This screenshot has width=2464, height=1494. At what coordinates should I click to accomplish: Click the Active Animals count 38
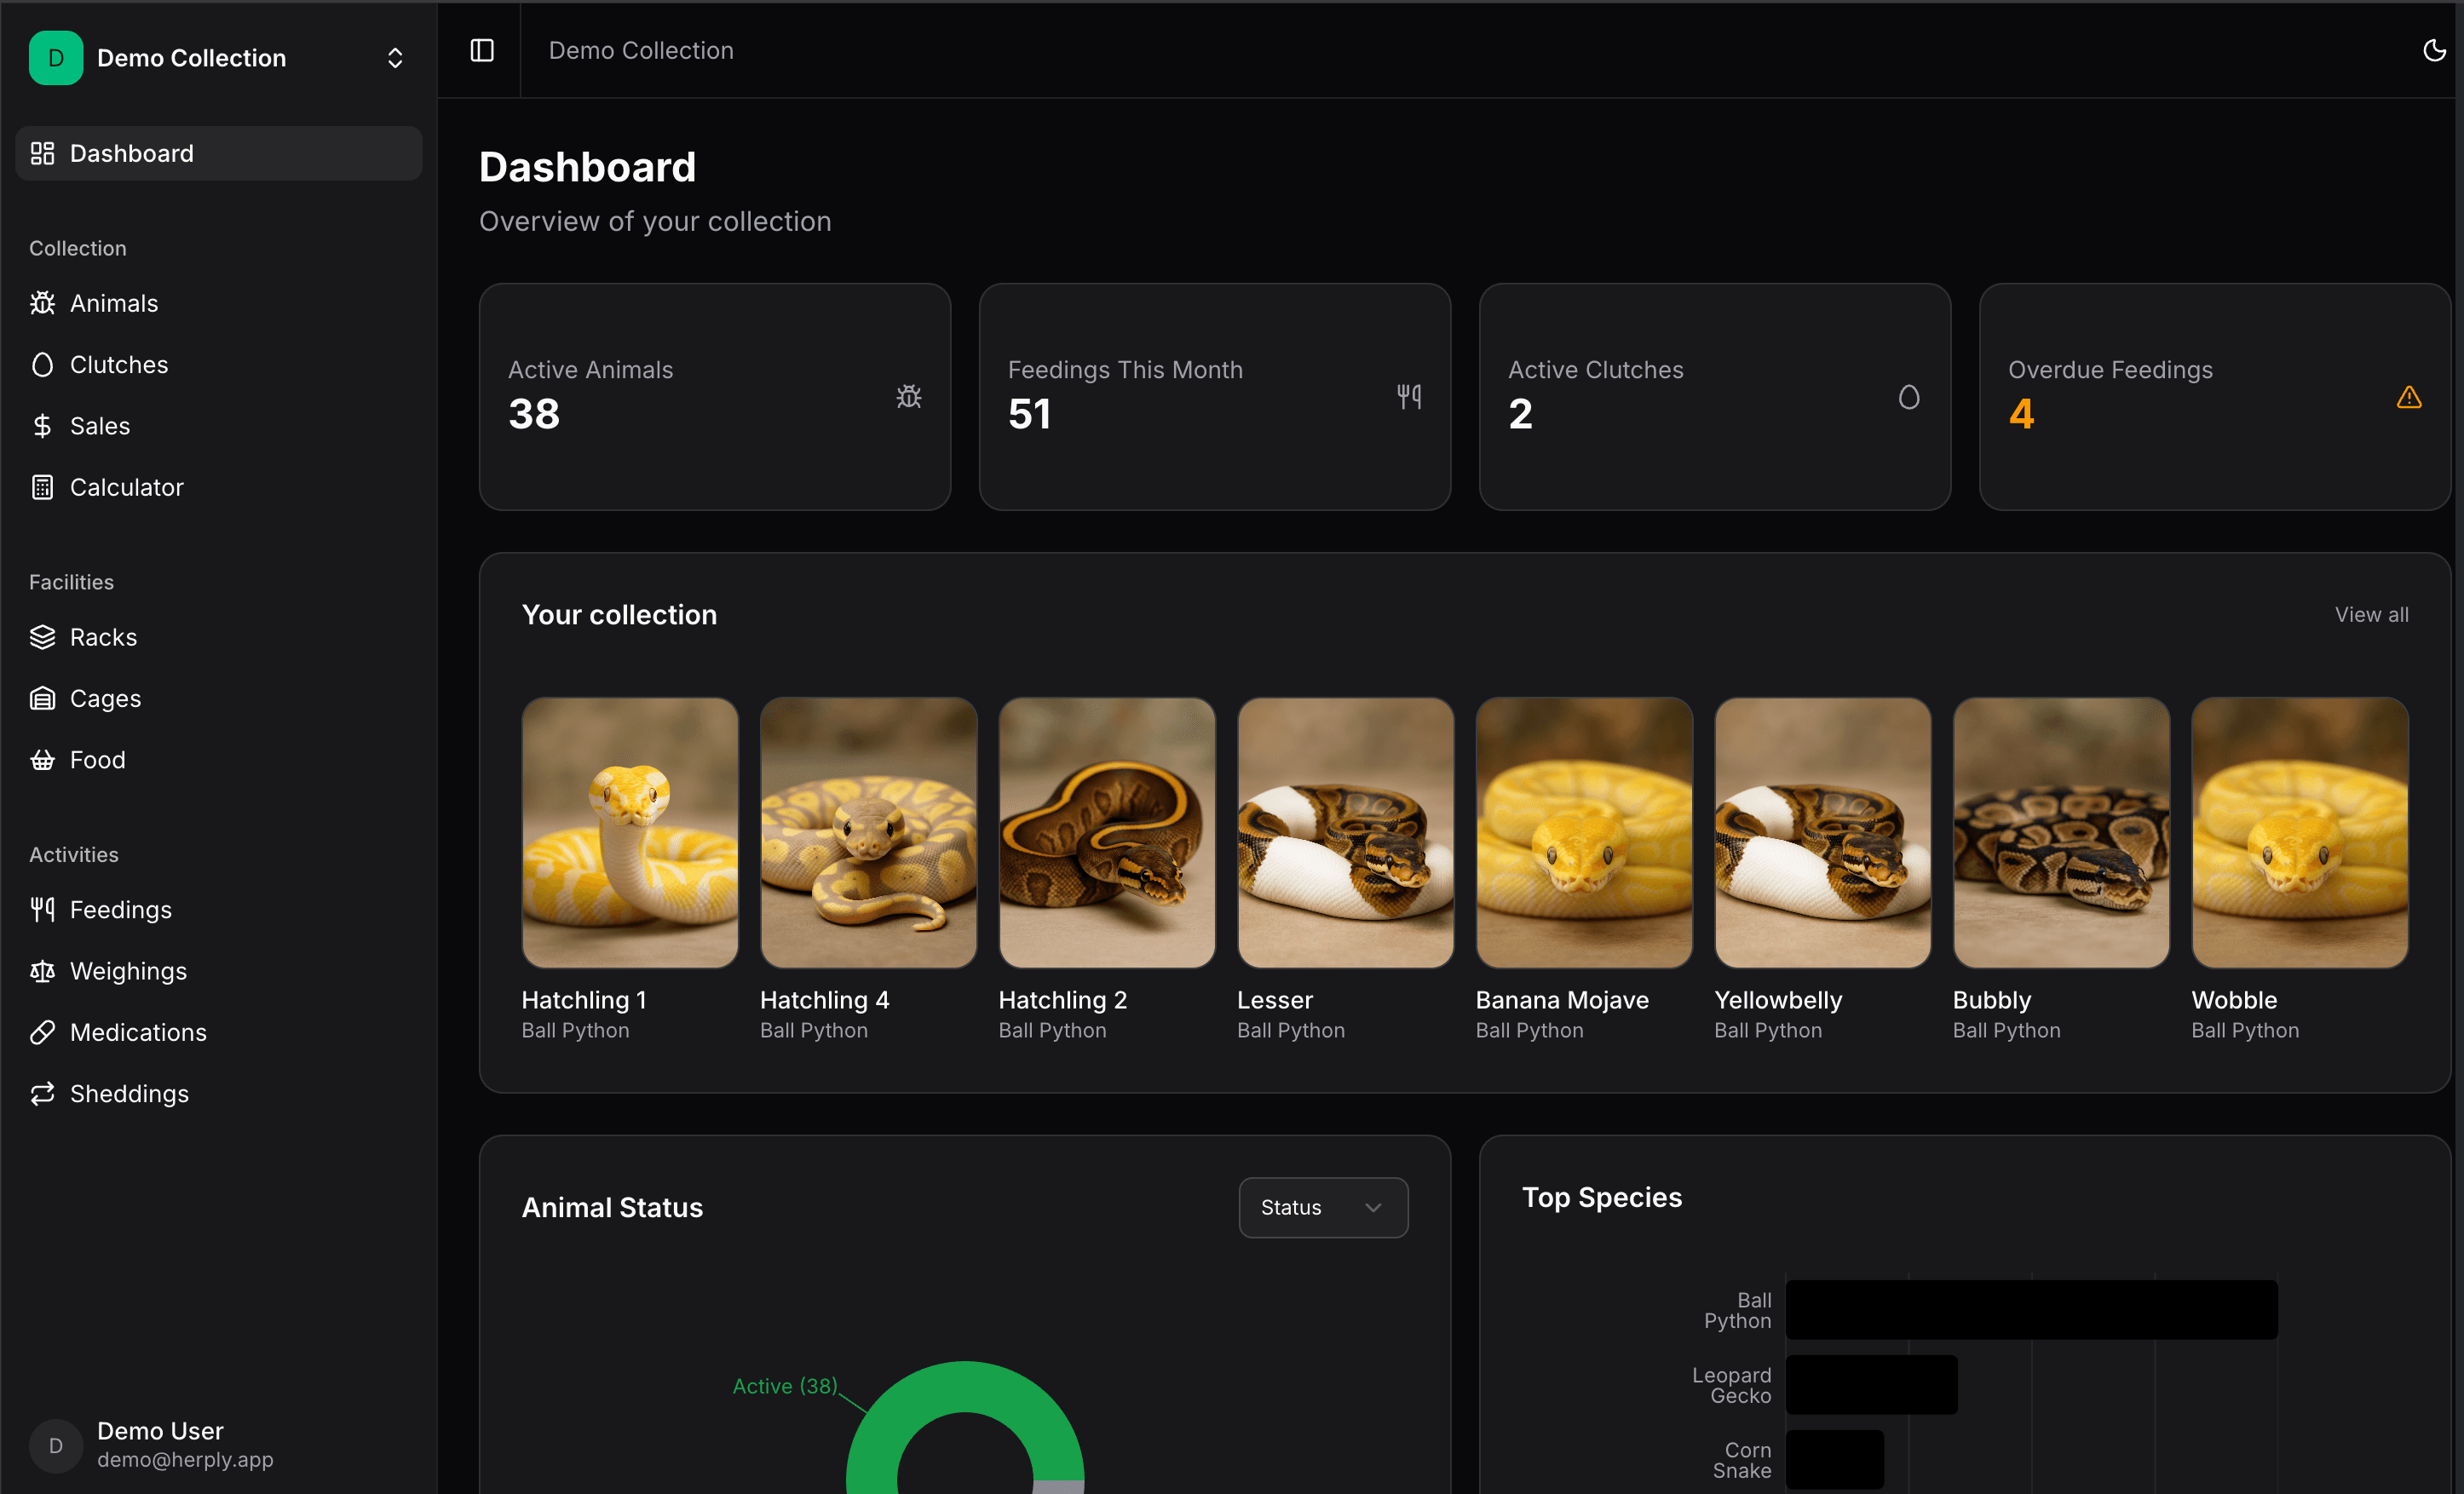pos(534,414)
